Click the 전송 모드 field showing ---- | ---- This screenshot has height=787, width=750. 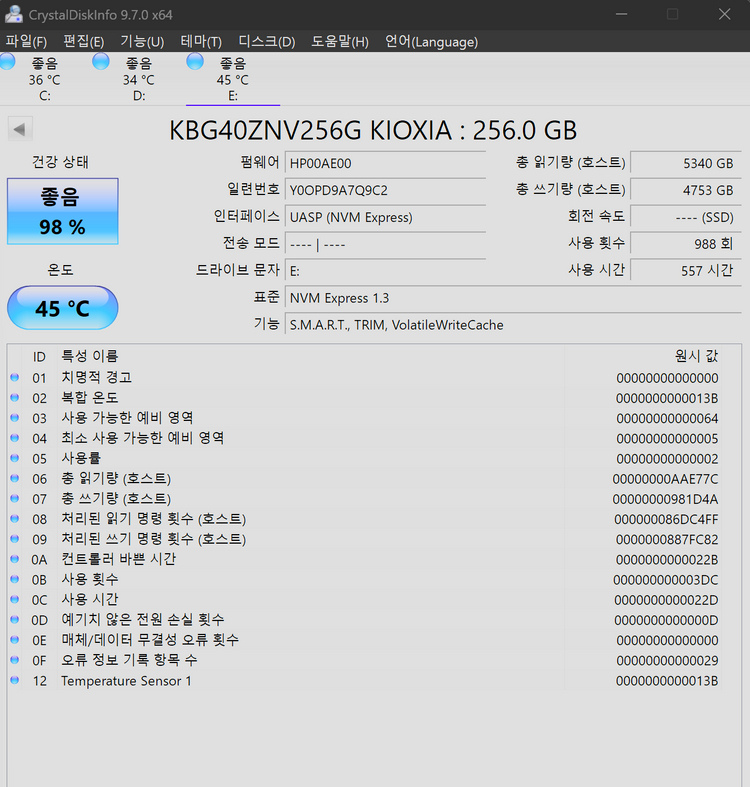pos(386,244)
